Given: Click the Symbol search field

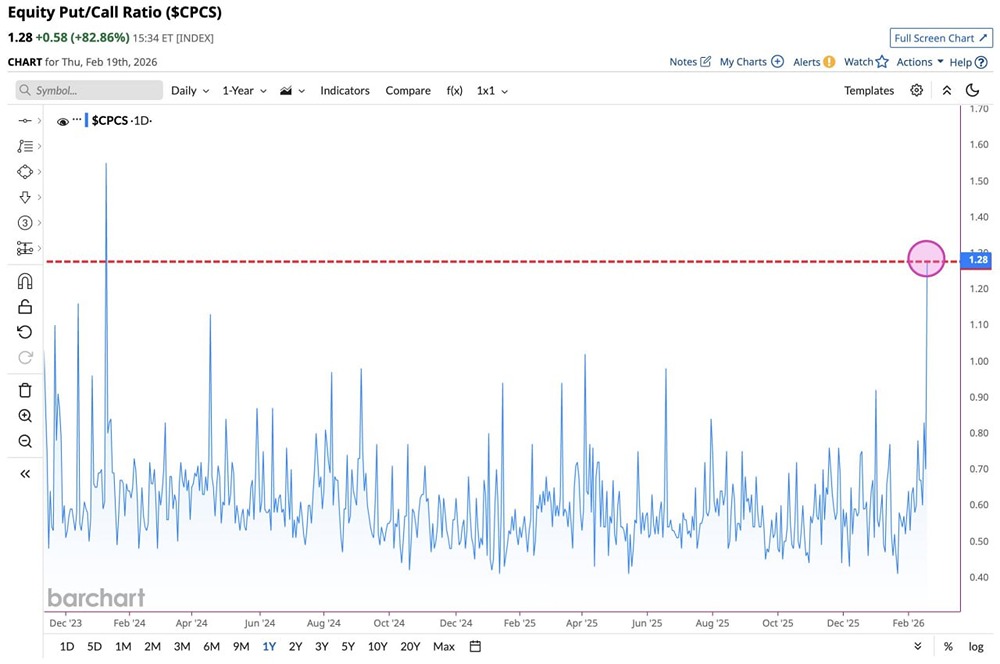Looking at the screenshot, I should tap(89, 90).
